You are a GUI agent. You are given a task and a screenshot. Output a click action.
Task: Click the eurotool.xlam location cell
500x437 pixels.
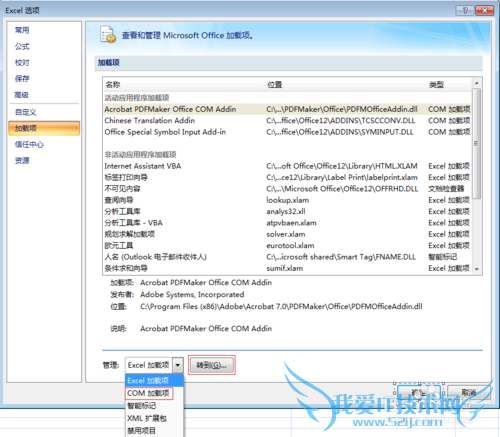click(290, 245)
